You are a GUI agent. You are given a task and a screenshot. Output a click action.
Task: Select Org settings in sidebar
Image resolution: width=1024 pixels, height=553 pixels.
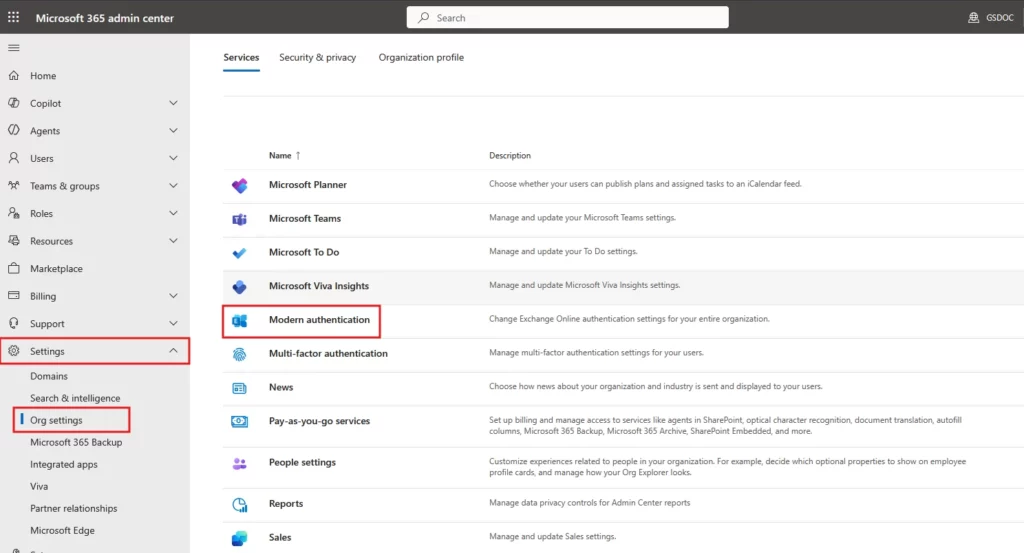[56, 420]
